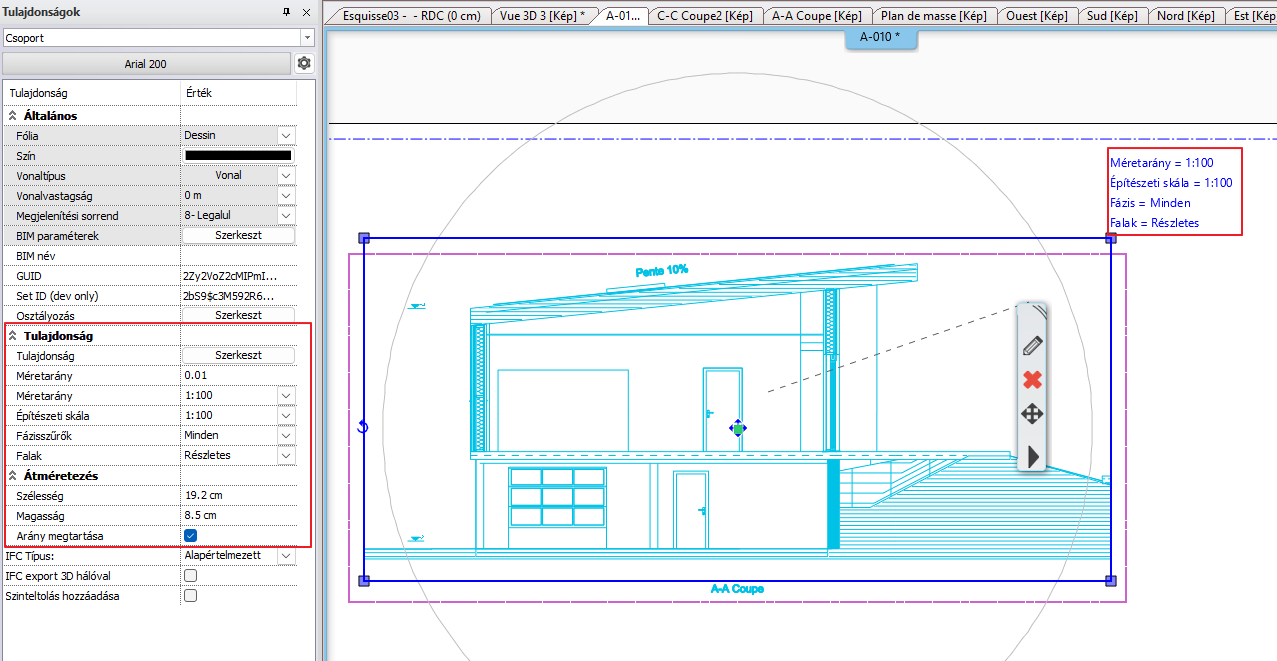1277x661 pixels.
Task: Click the black Szín color swatch
Action: (x=238, y=155)
